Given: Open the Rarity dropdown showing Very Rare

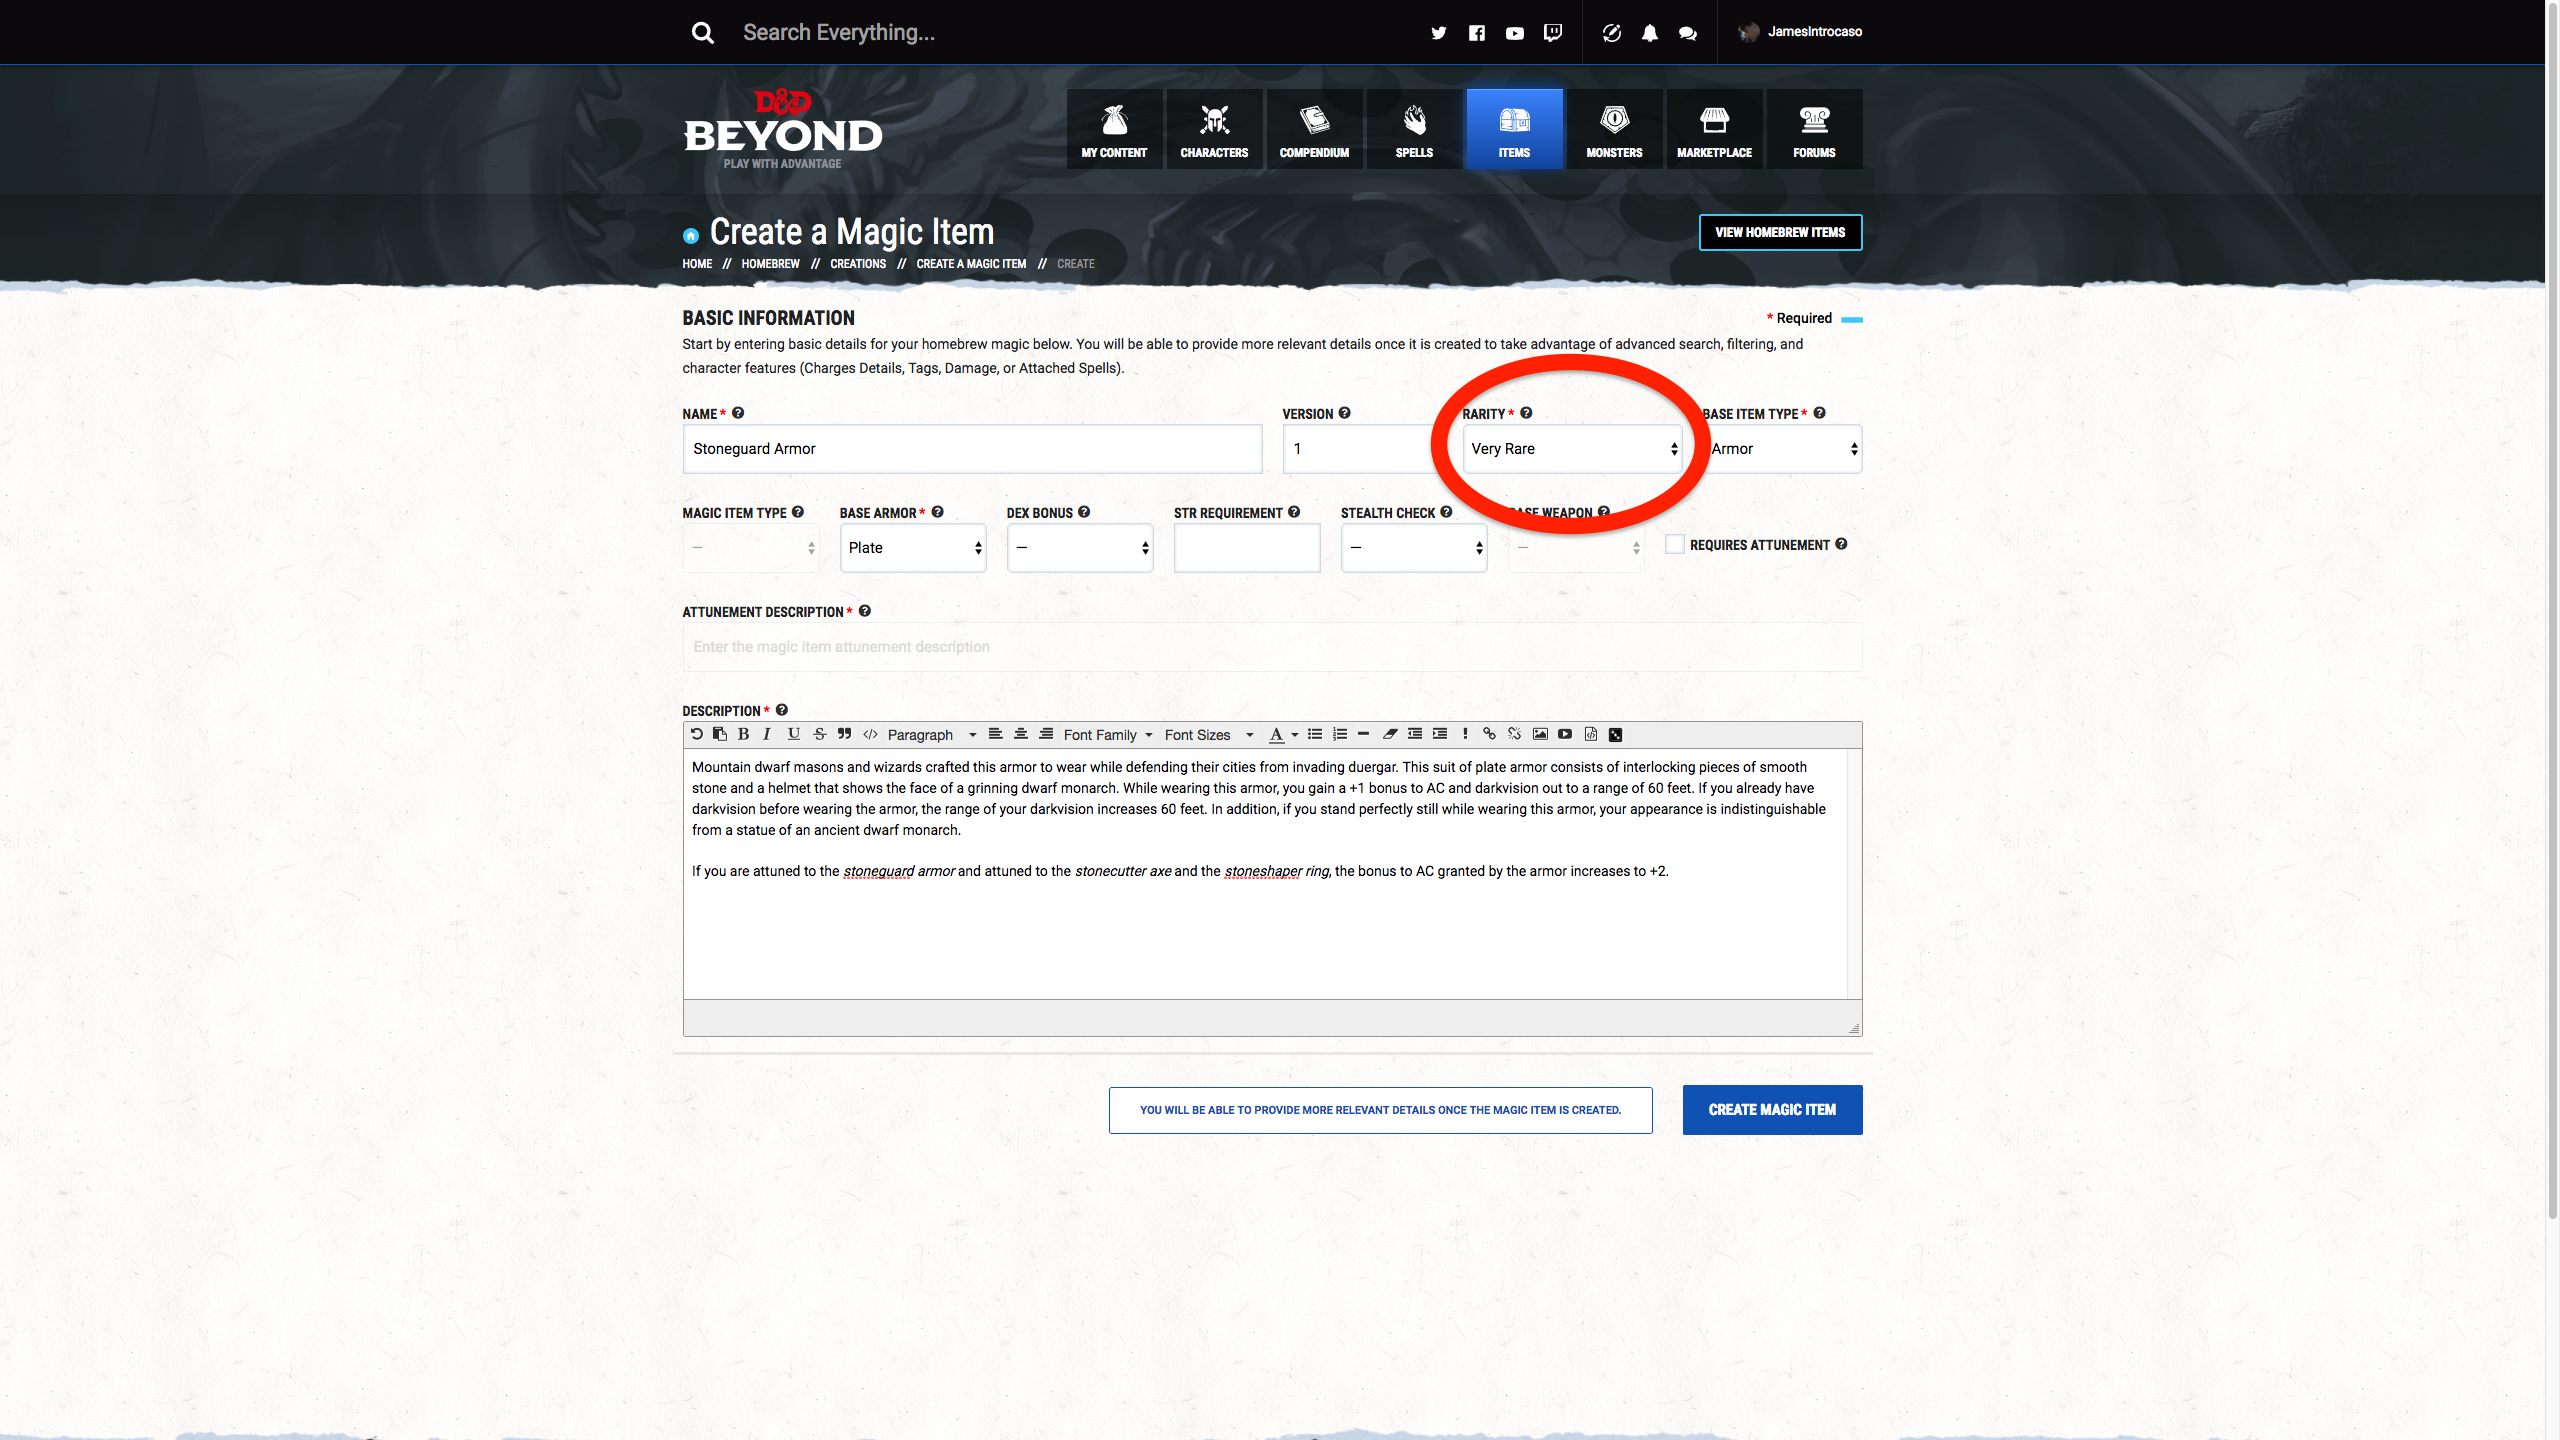Looking at the screenshot, I should click(1573, 449).
